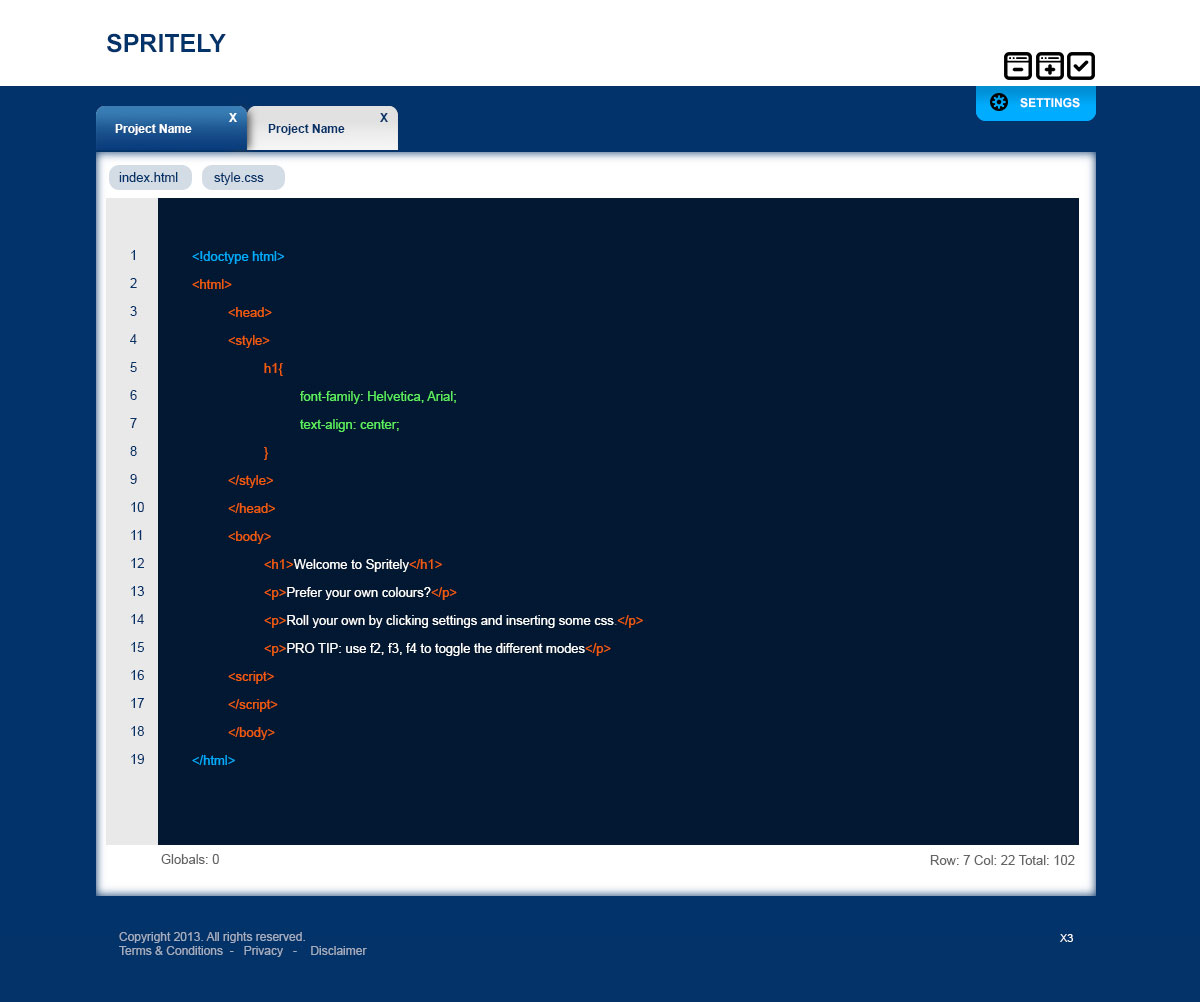The height and width of the screenshot is (1002, 1200).
Task: Click the window-with-plus icon in the header
Action: (1049, 66)
